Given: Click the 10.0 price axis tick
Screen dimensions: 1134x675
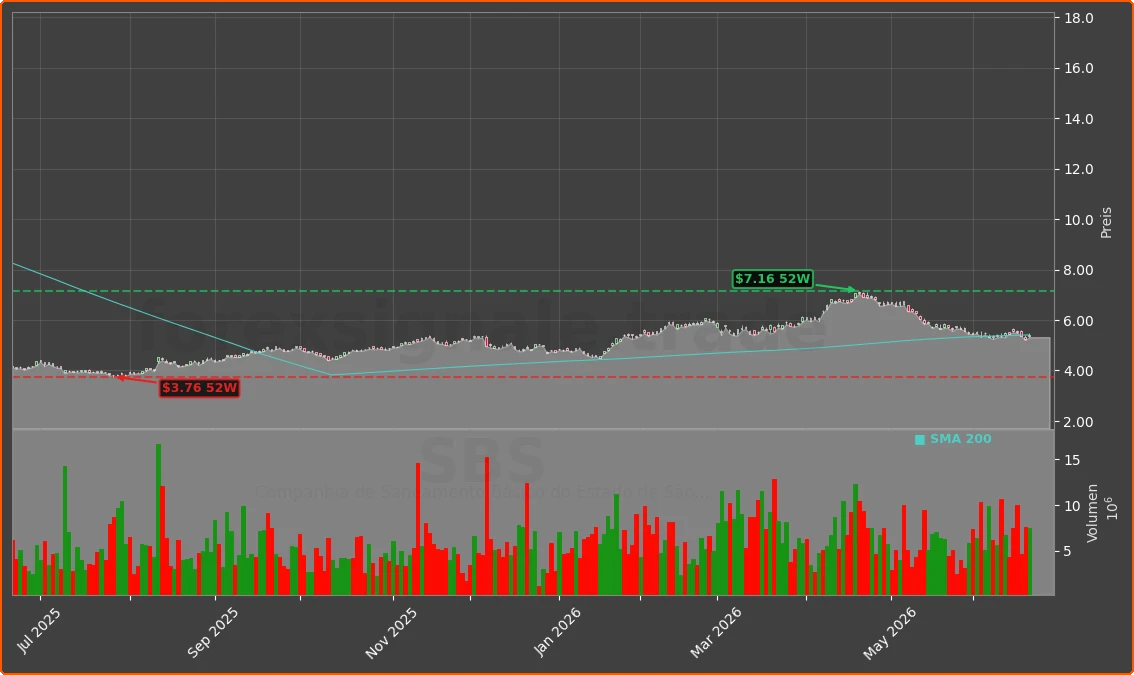Looking at the screenshot, I should (1078, 220).
